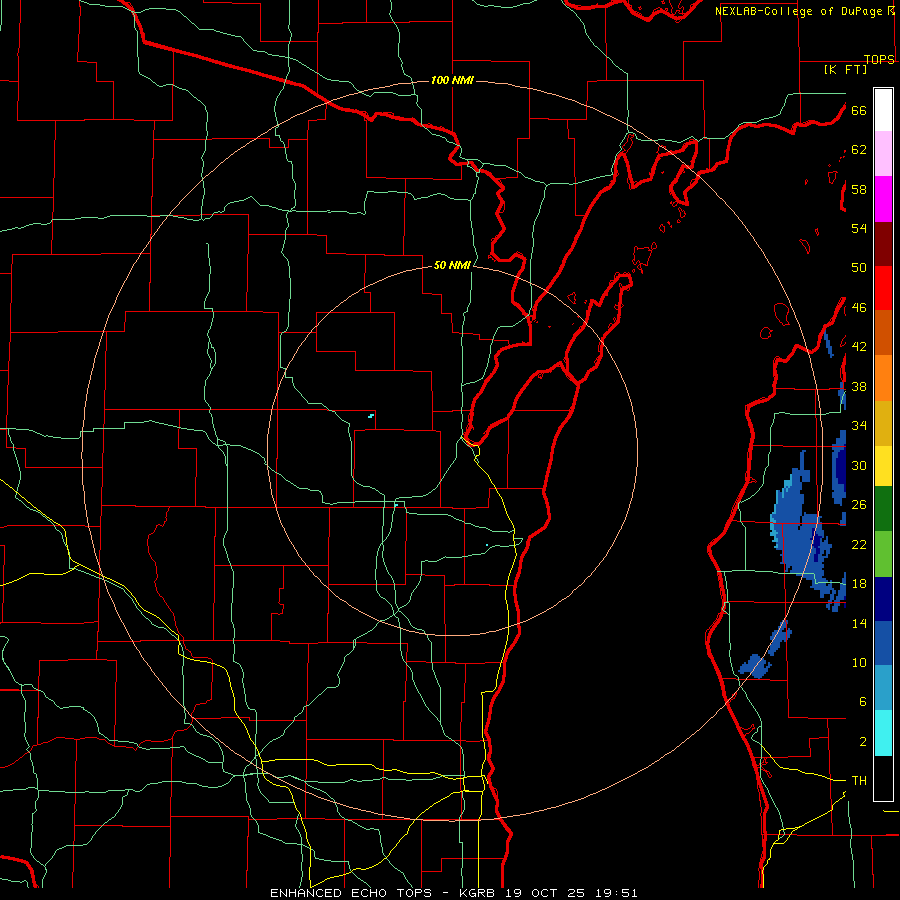Click the light pink legend swatch

883,153
